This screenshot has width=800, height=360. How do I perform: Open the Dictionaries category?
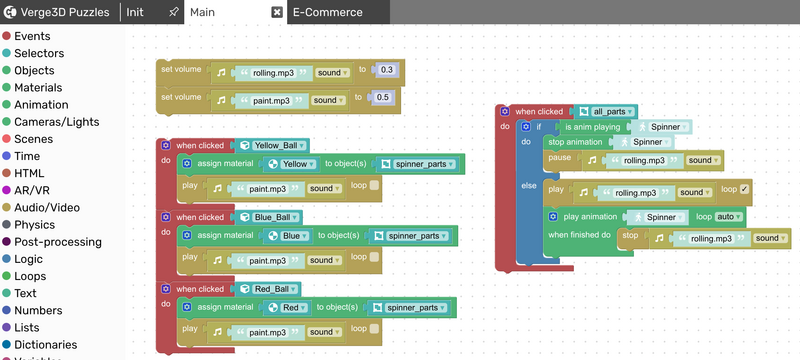[45, 345]
